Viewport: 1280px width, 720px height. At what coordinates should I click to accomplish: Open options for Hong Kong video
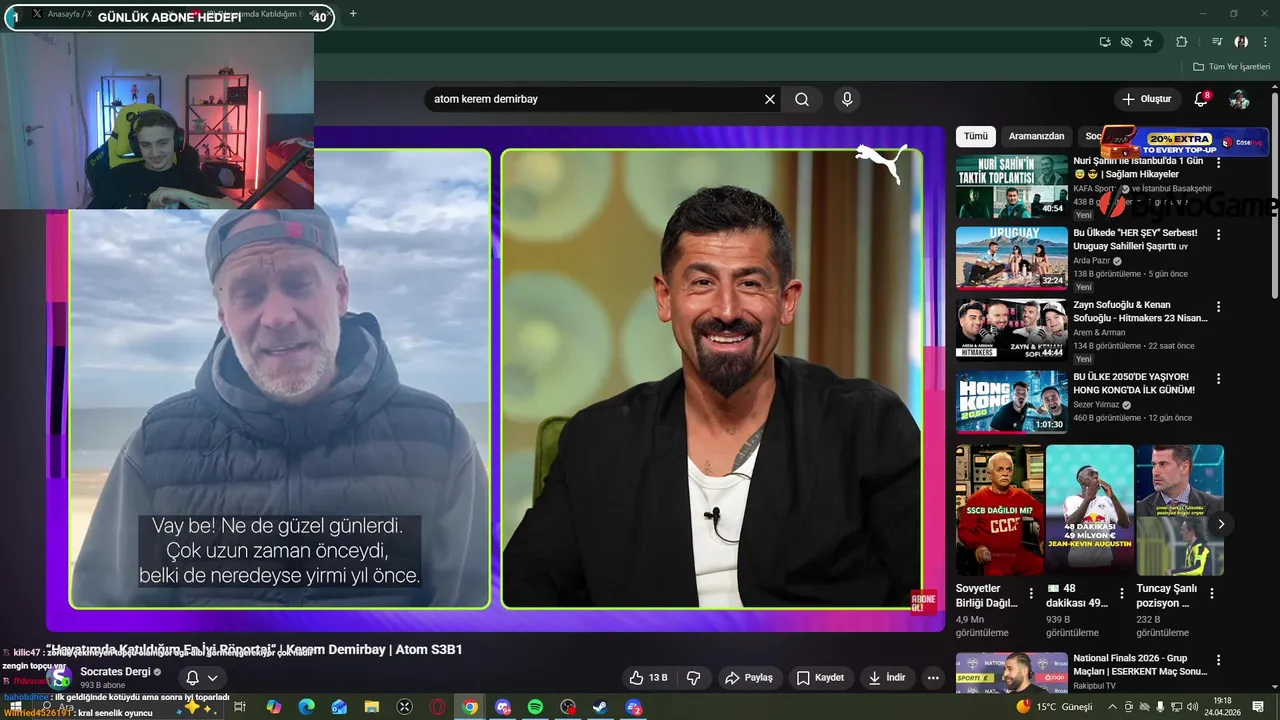pos(1218,379)
